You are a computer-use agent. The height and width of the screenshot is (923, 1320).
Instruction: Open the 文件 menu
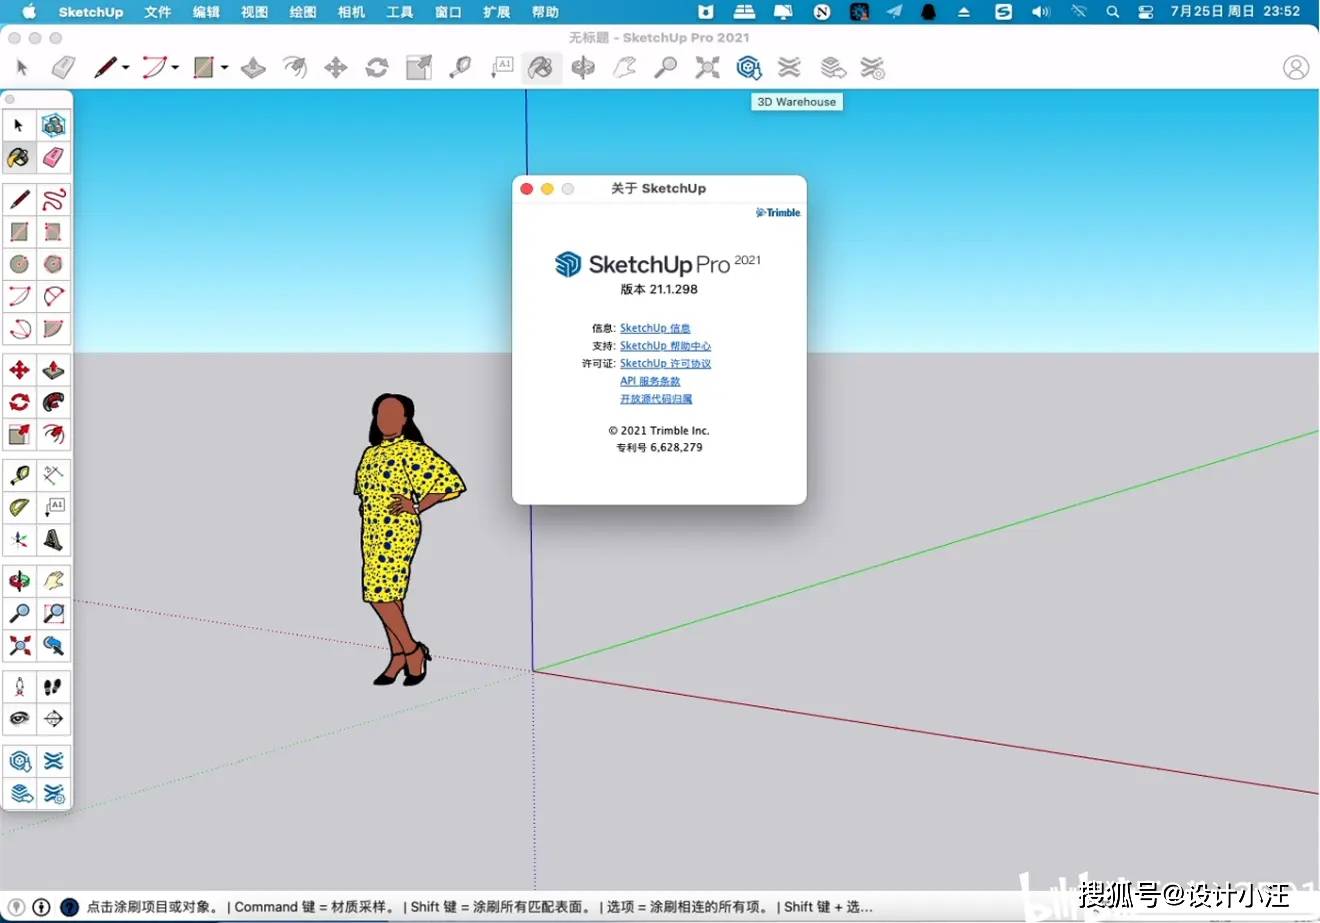pyautogui.click(x=157, y=12)
